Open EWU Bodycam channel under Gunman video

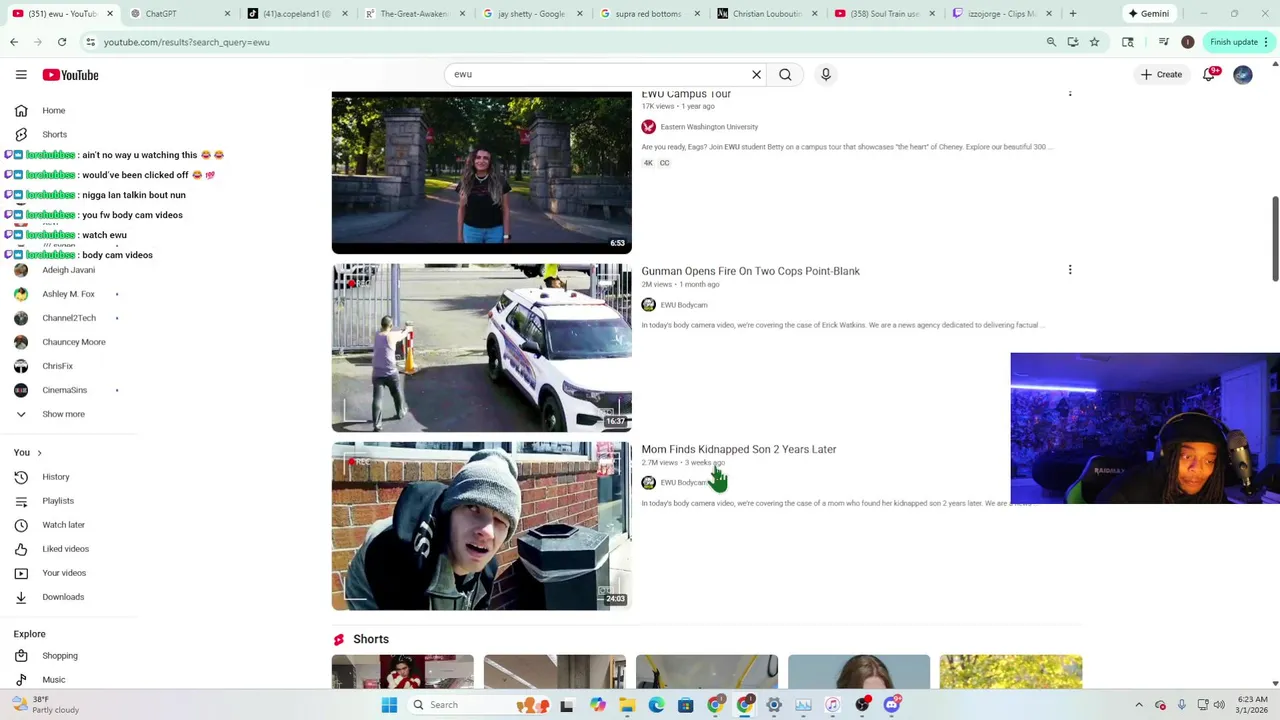pos(684,305)
